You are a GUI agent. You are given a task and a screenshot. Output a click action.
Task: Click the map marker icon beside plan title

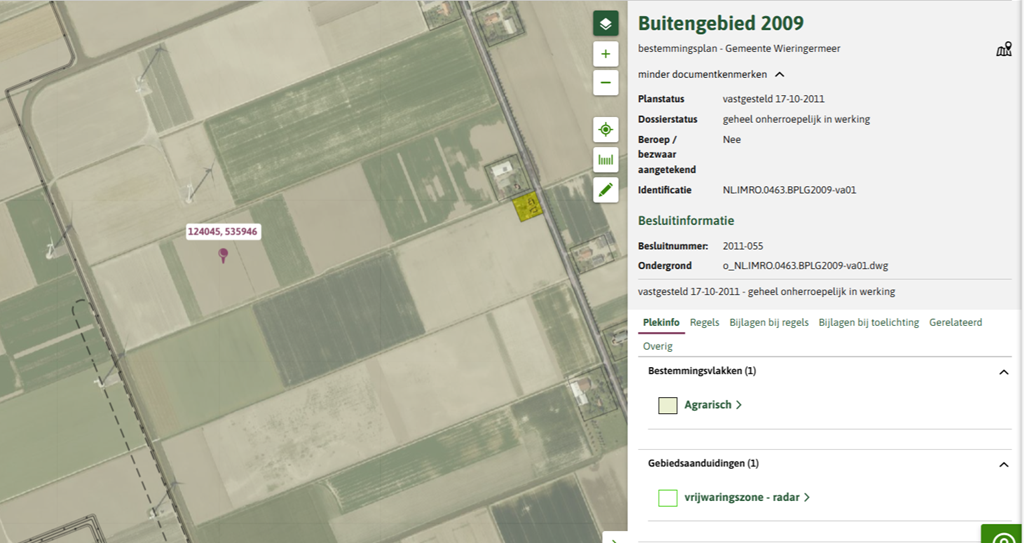[1003, 49]
